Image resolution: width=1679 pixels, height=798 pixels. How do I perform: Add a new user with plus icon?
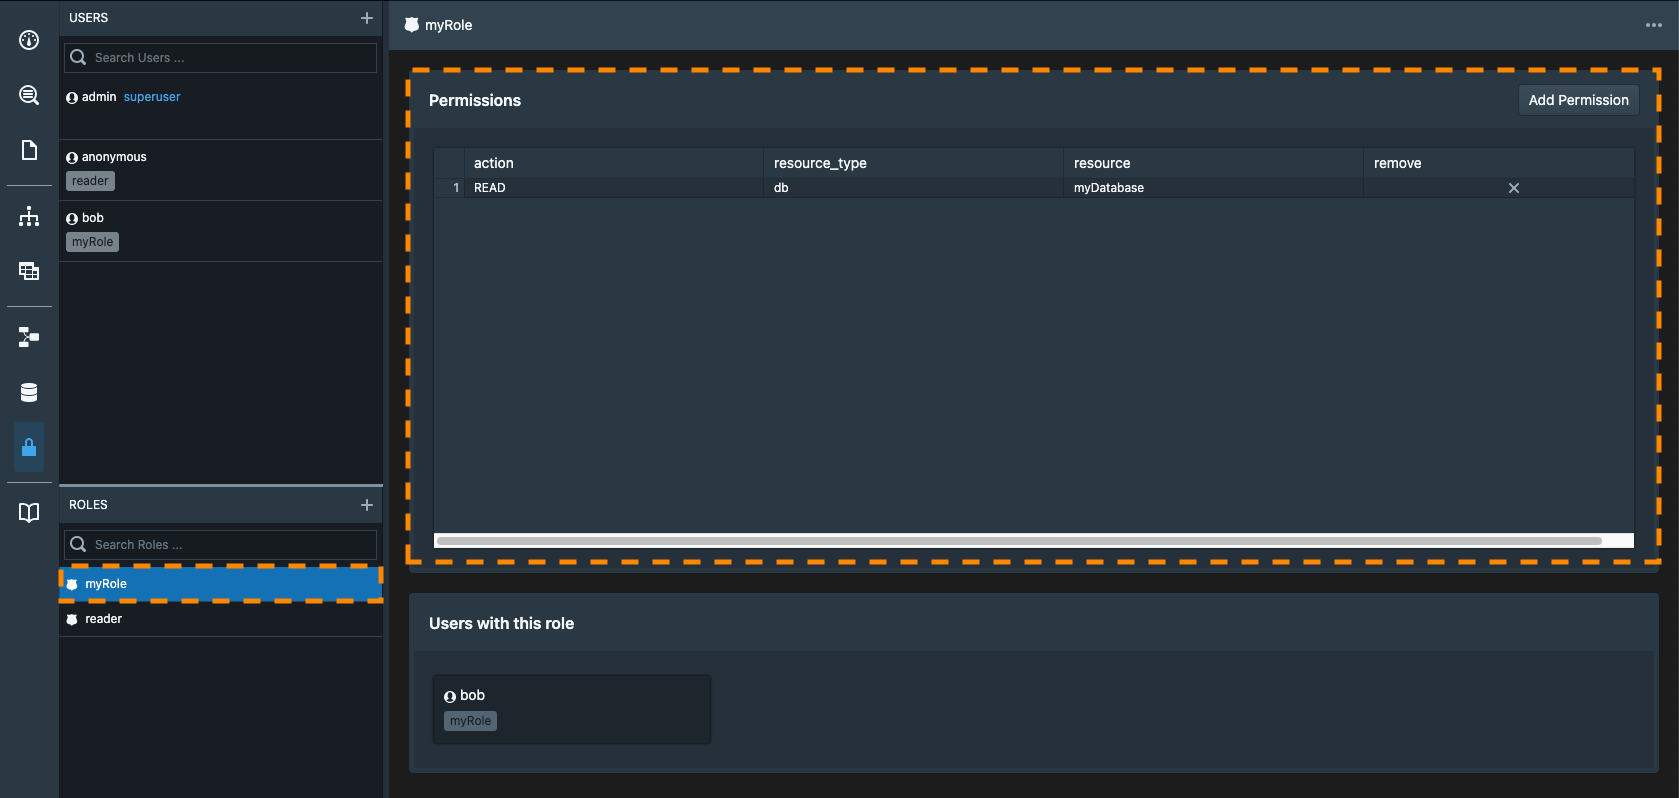coord(366,18)
